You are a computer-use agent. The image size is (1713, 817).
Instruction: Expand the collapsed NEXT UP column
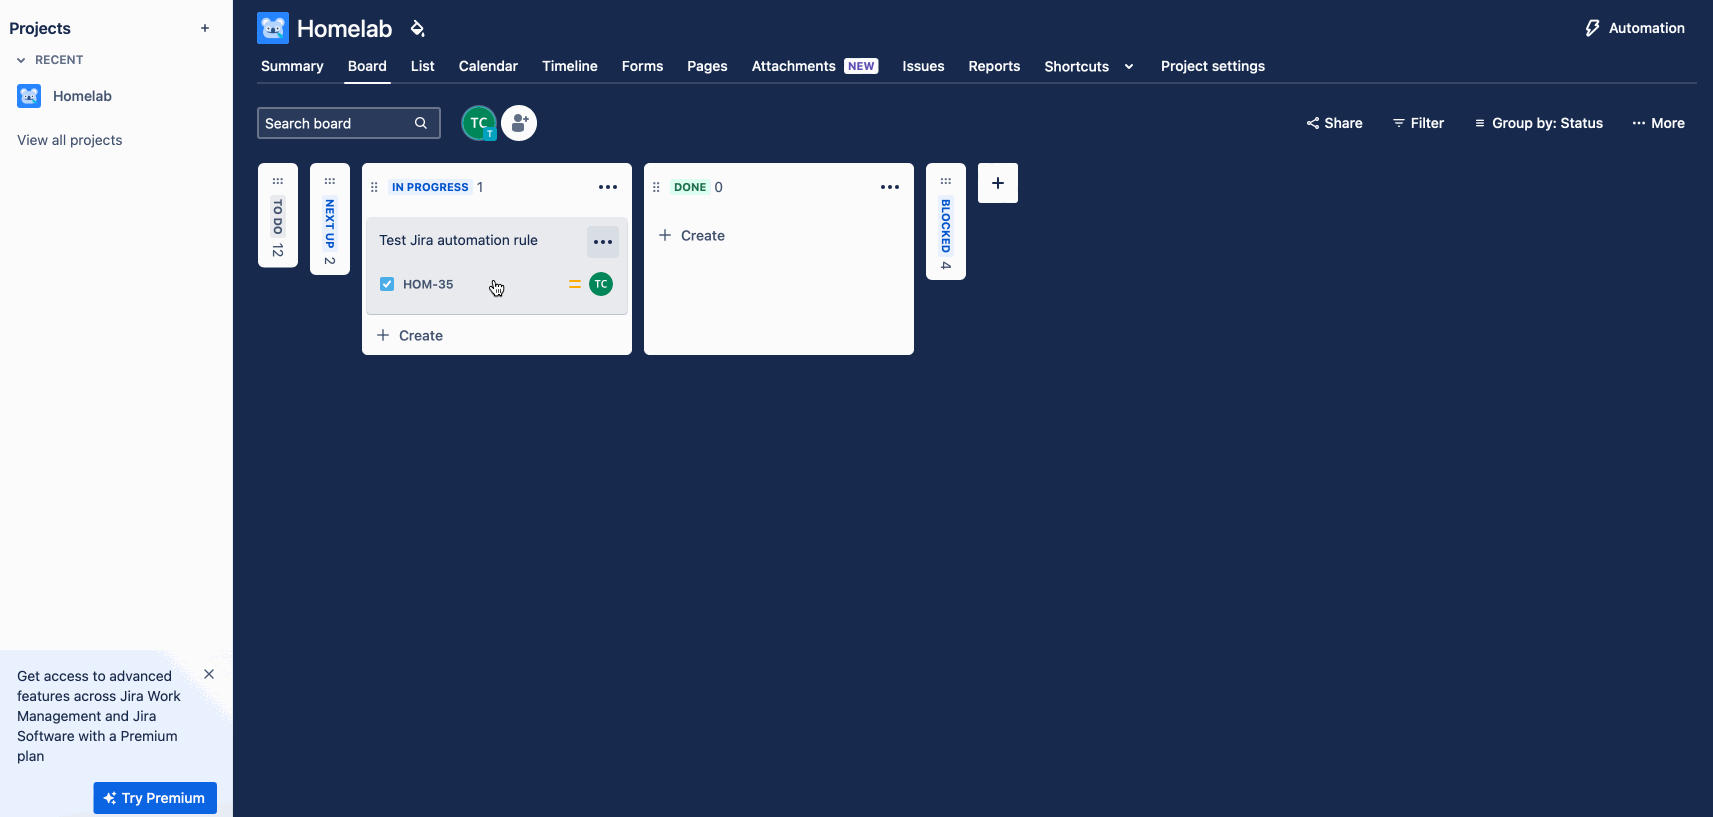[x=330, y=219]
